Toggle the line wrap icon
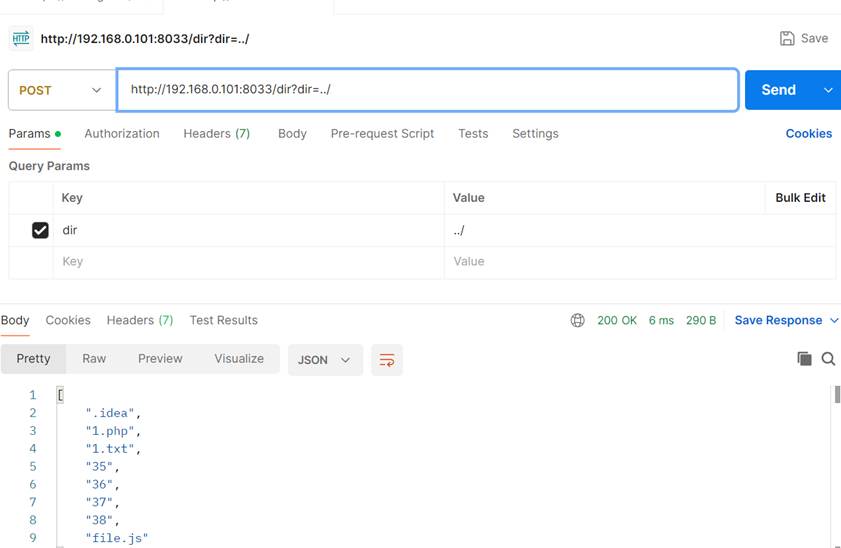Image resolution: width=841 pixels, height=548 pixels. click(x=387, y=360)
